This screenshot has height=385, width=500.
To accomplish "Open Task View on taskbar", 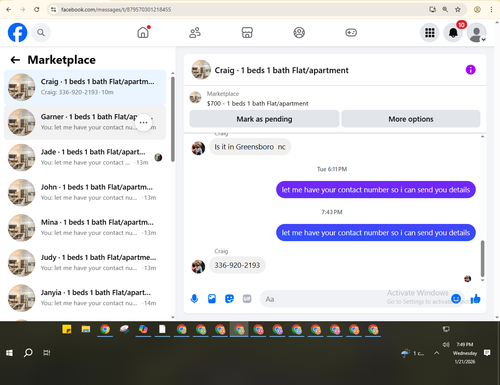I will pyautogui.click(x=47, y=353).
